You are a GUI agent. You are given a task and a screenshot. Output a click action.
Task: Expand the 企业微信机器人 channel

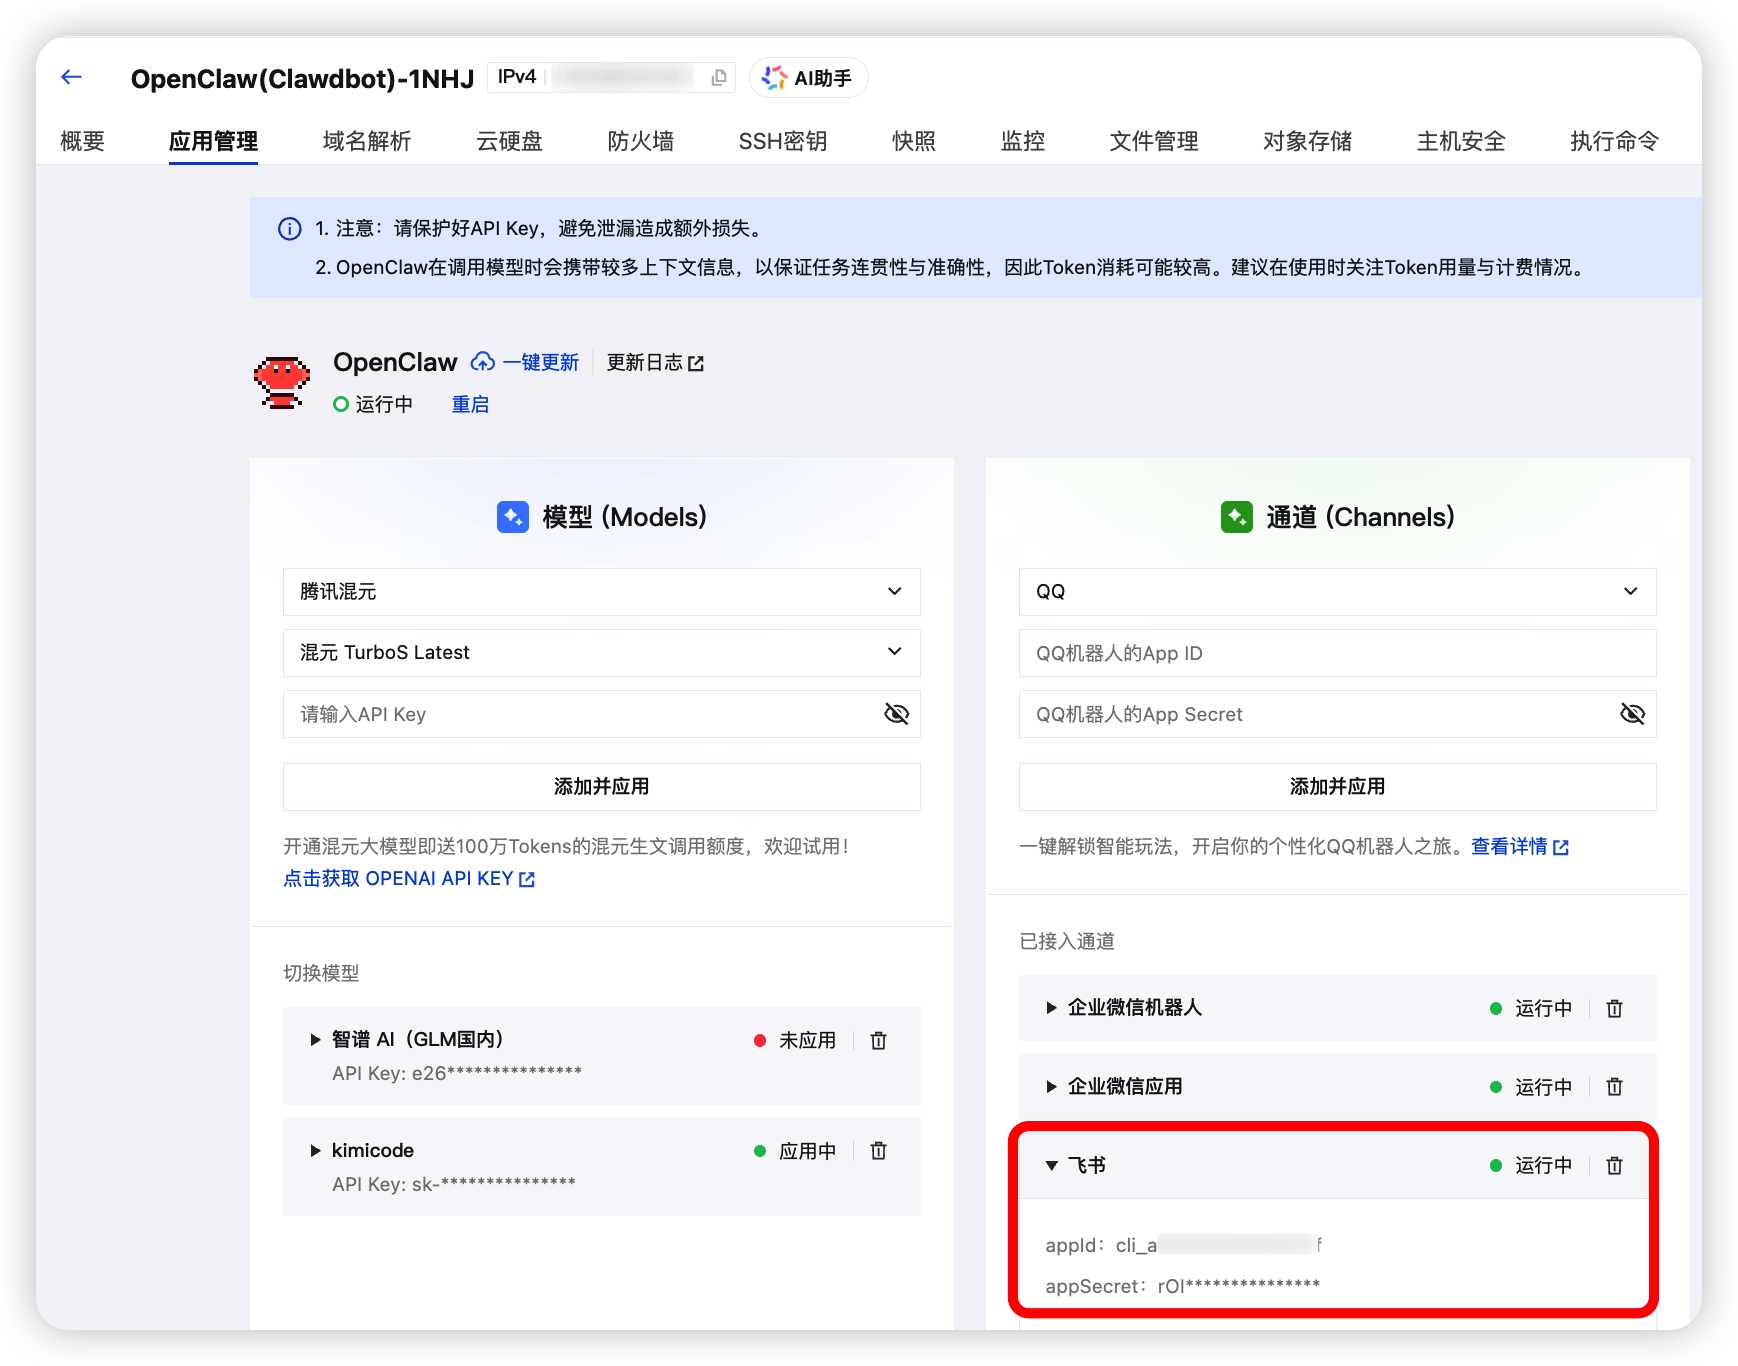1051,1008
